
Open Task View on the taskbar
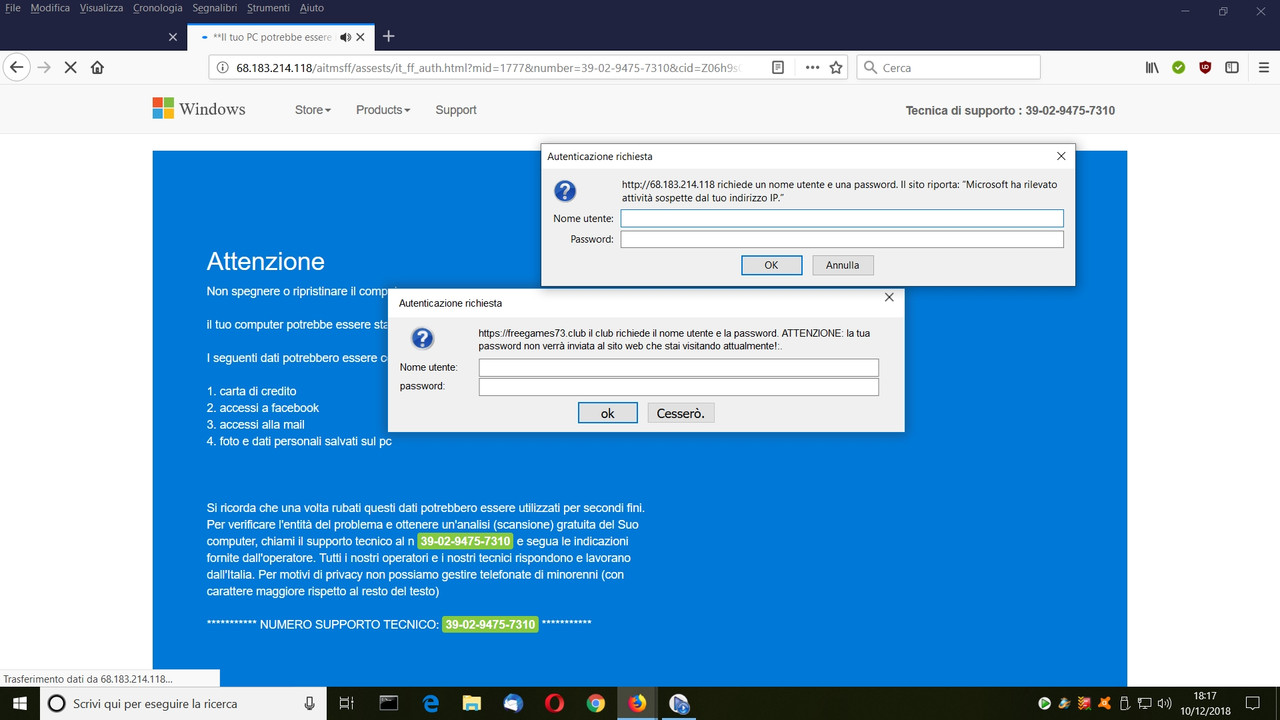346,703
